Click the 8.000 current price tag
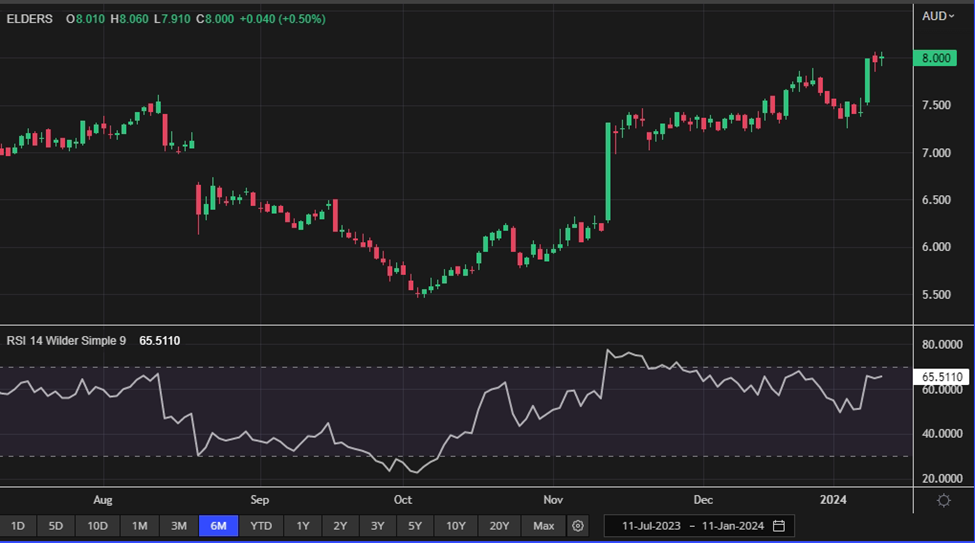 935,58
